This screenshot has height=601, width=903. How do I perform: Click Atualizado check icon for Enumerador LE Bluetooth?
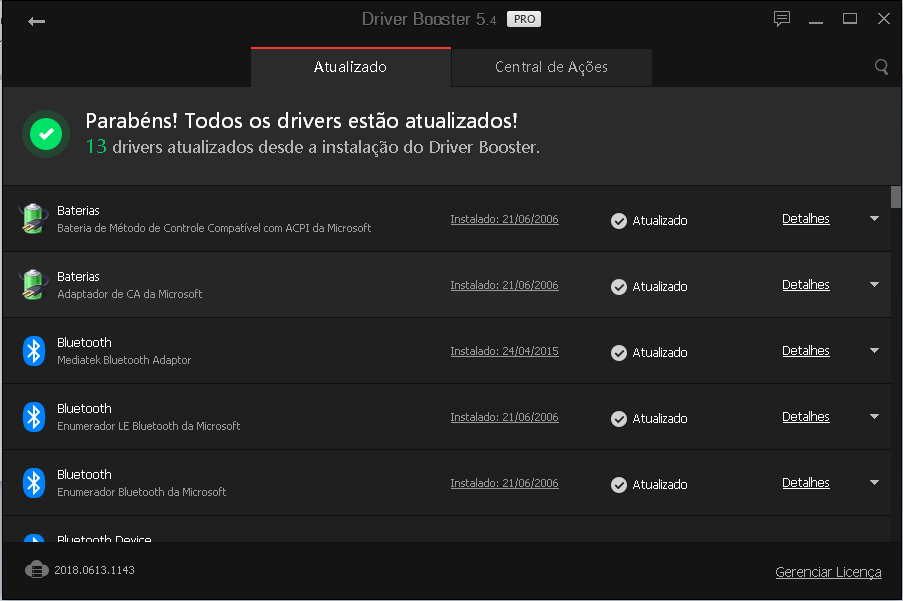point(619,419)
